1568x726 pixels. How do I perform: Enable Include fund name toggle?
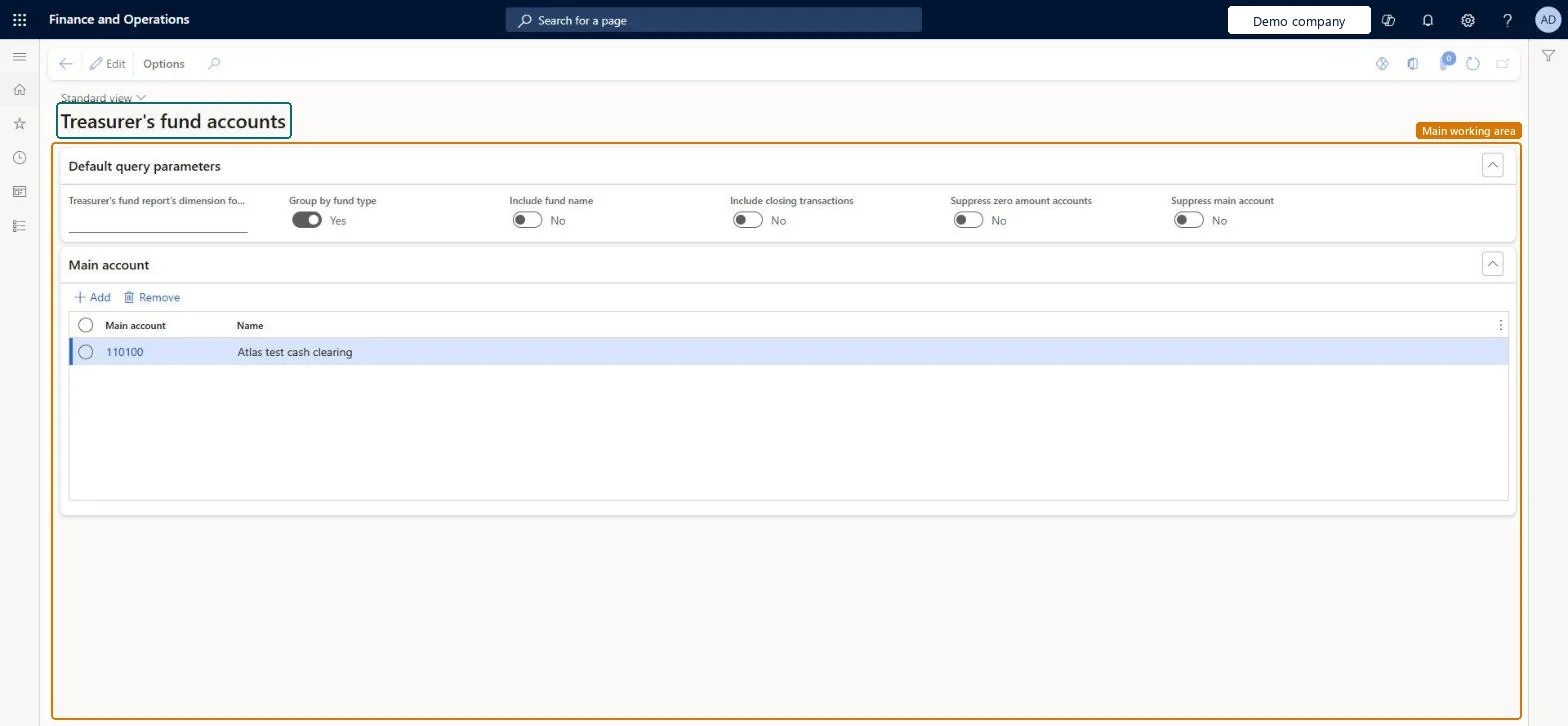(x=527, y=220)
